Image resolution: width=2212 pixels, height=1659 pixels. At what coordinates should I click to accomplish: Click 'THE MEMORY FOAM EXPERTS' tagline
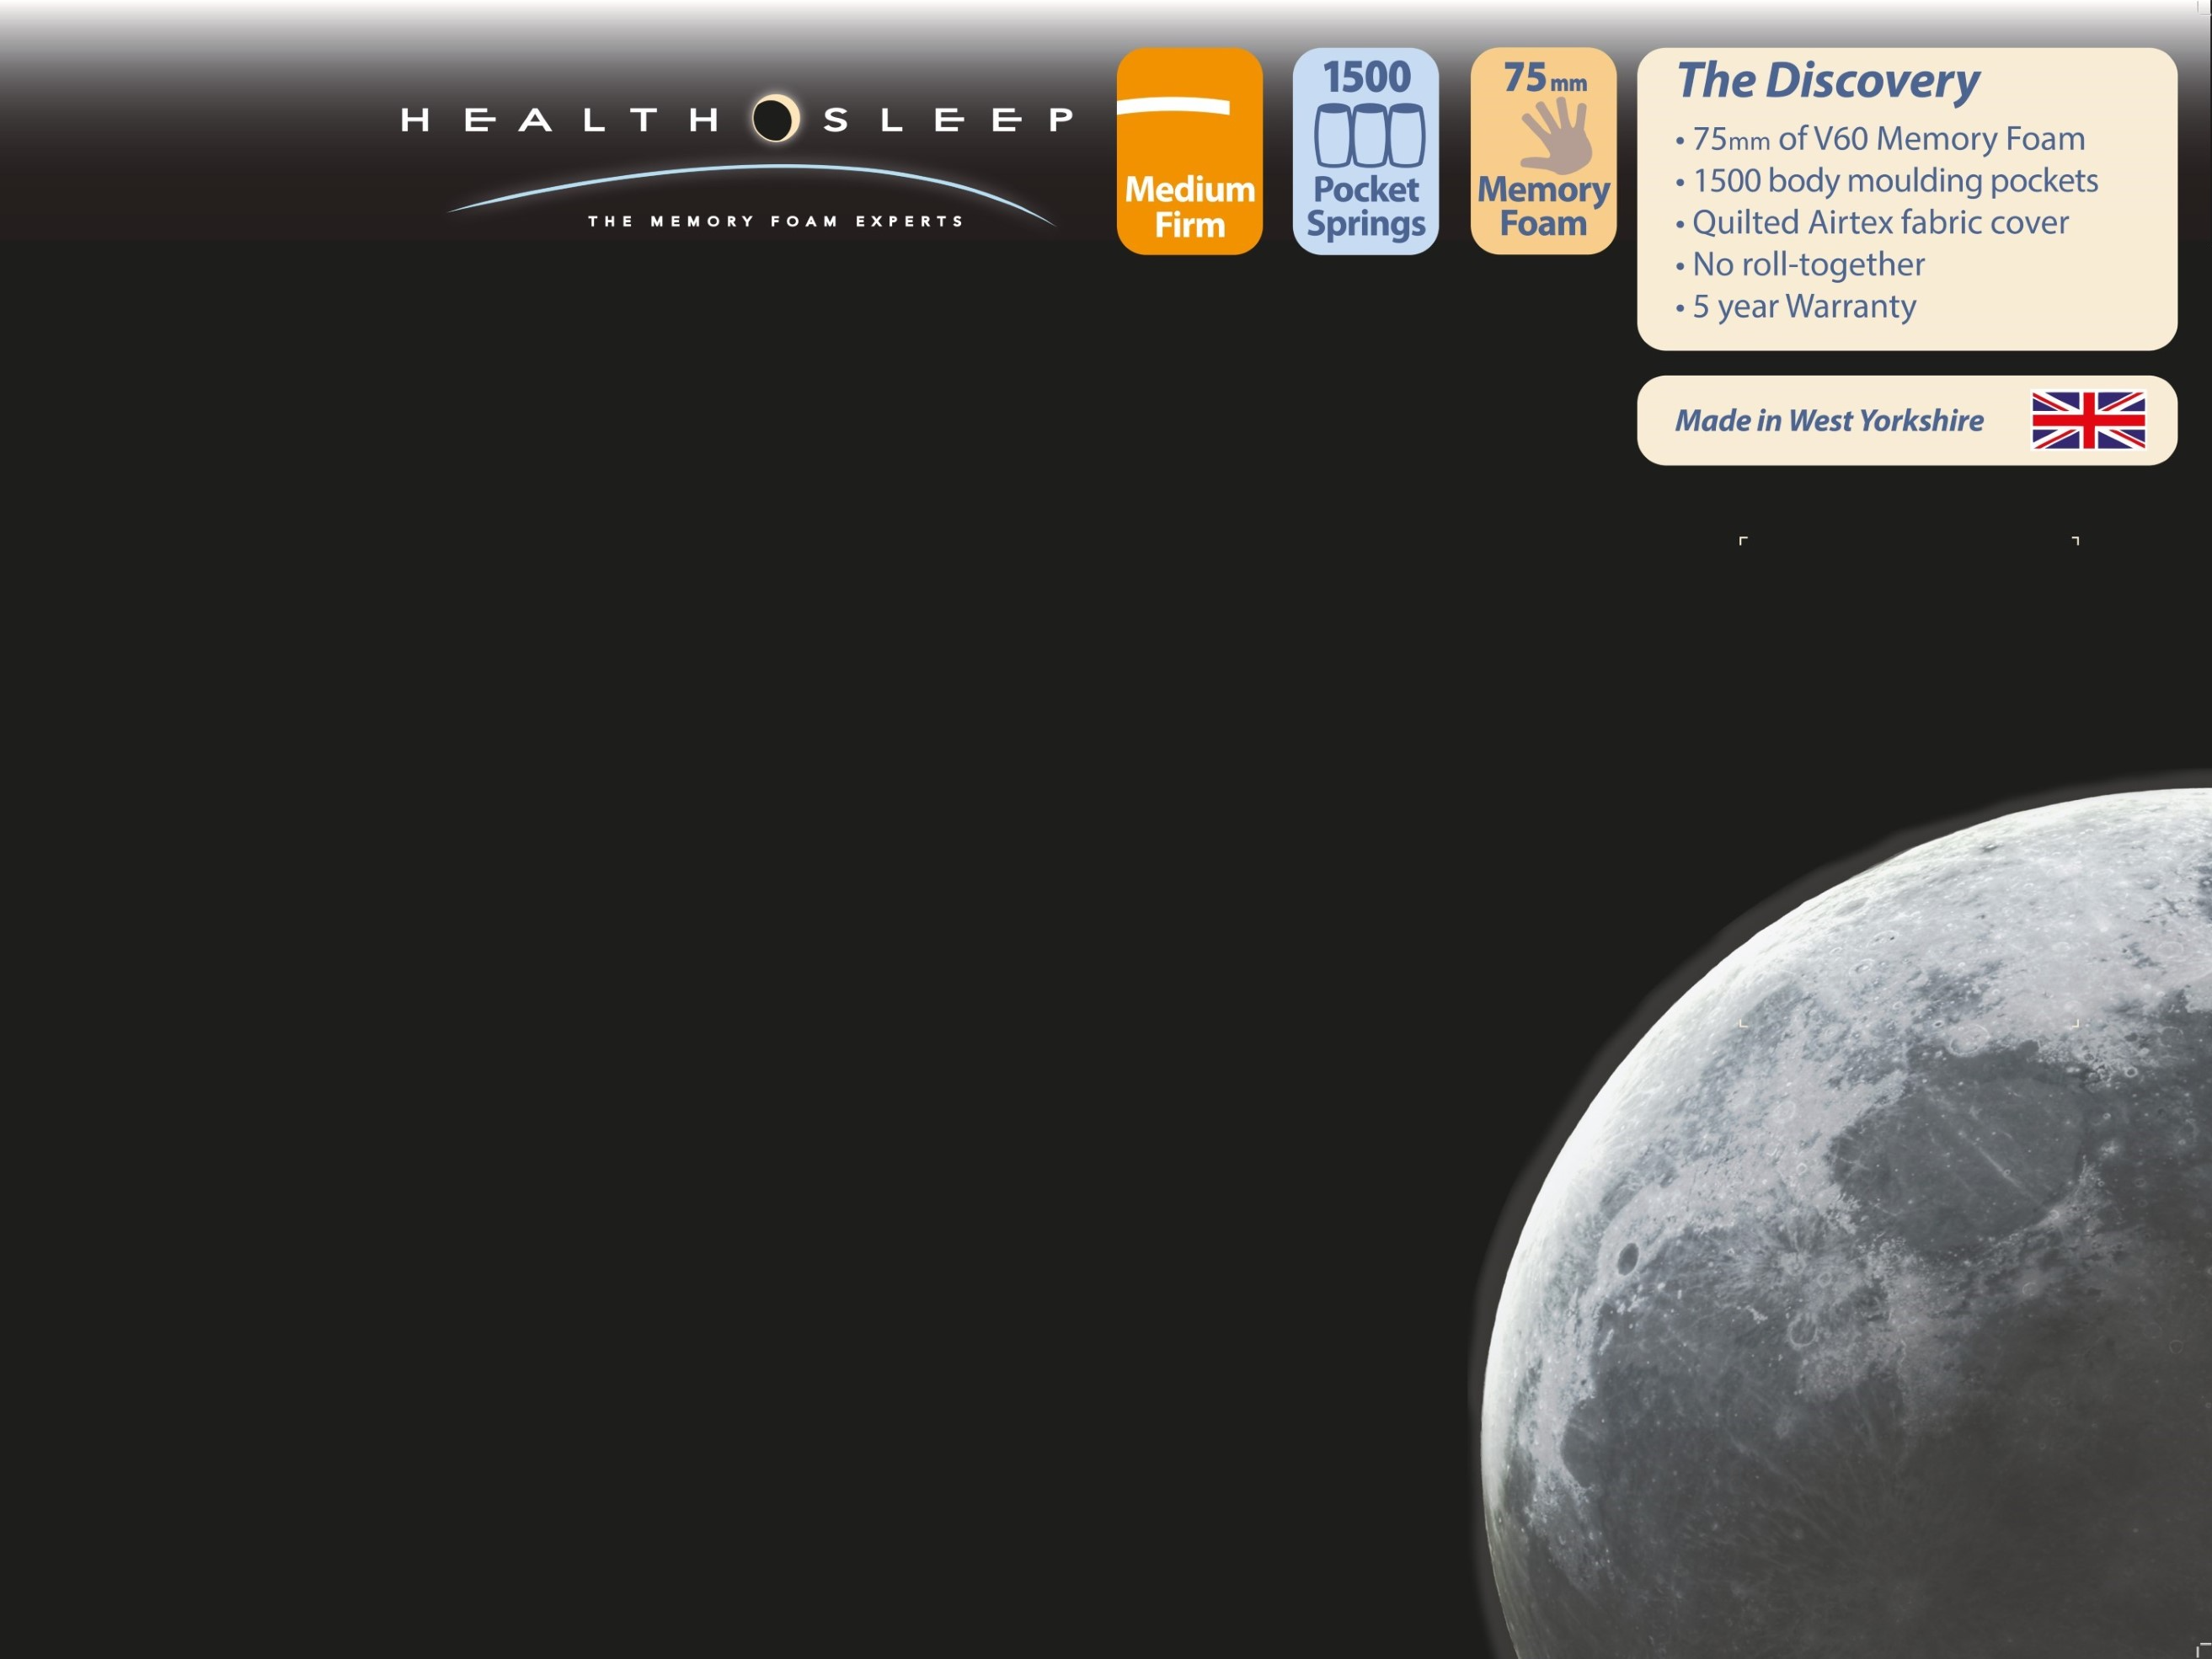click(x=775, y=221)
